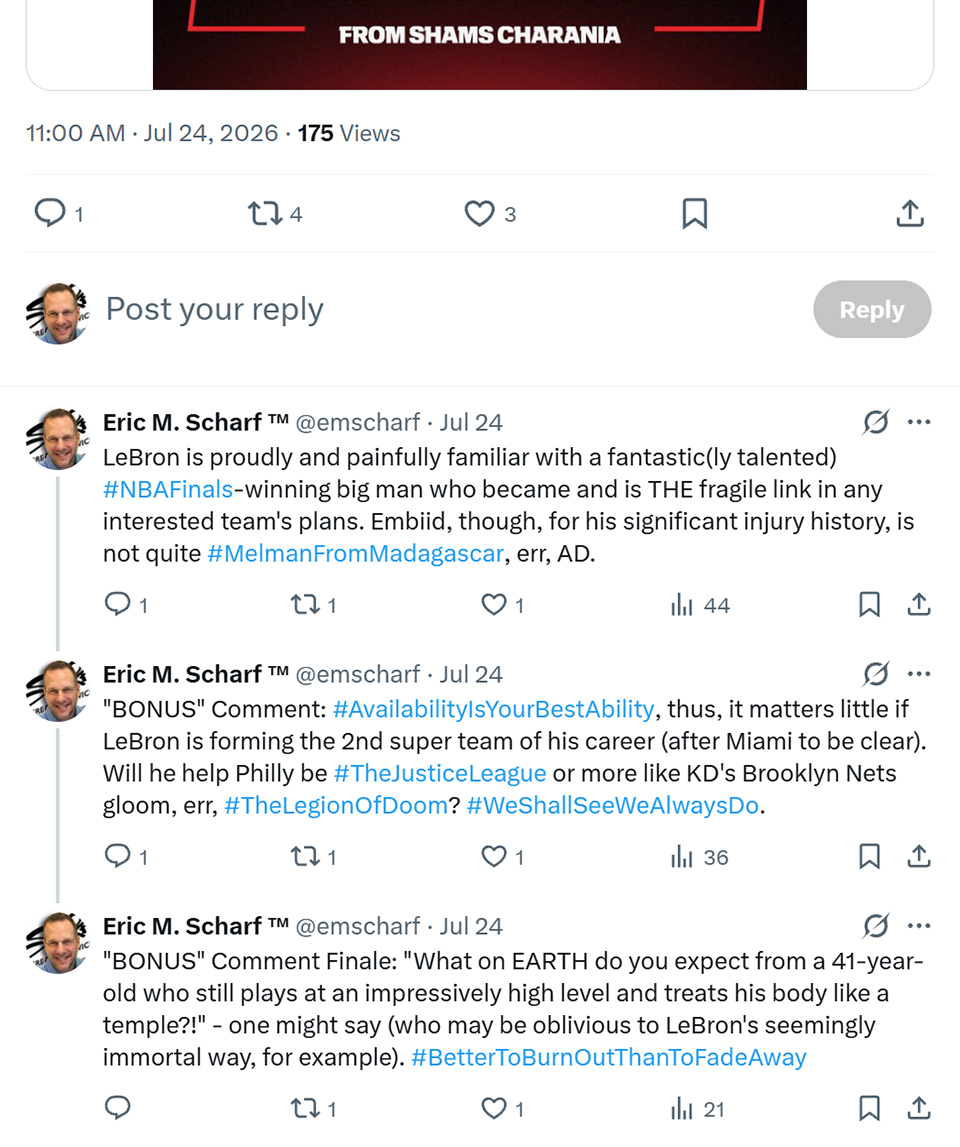The width and height of the screenshot is (960, 1147).
Task: Open replies on the main post
Action: click(59, 214)
